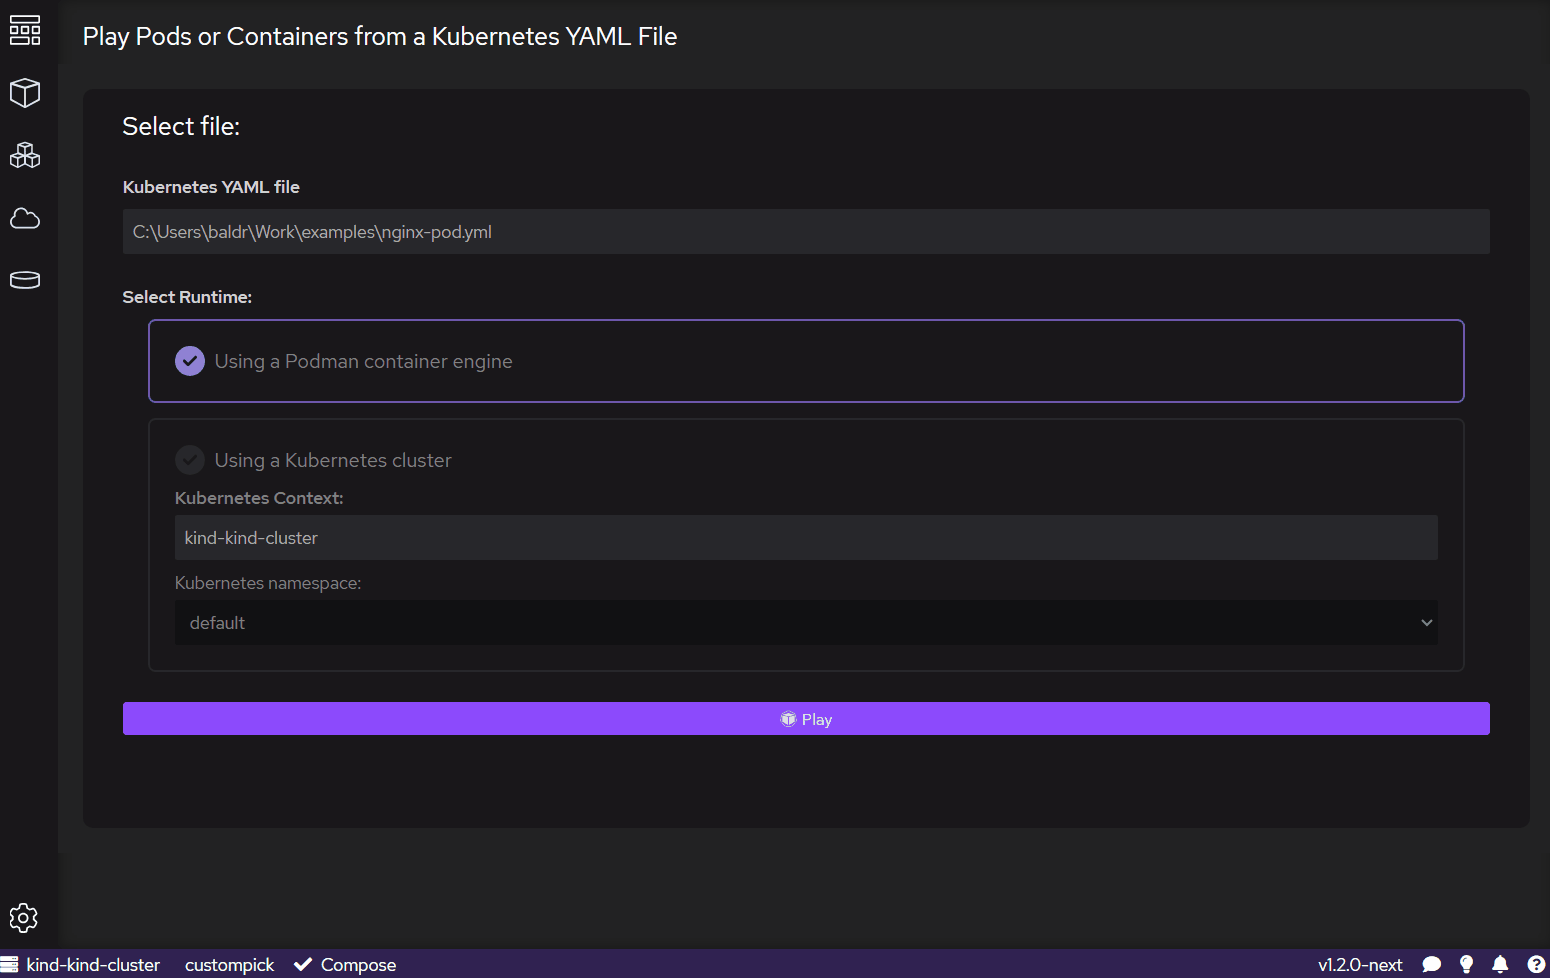Open the Dashboard icon in sidebar
1550x978 pixels.
pos(25,30)
